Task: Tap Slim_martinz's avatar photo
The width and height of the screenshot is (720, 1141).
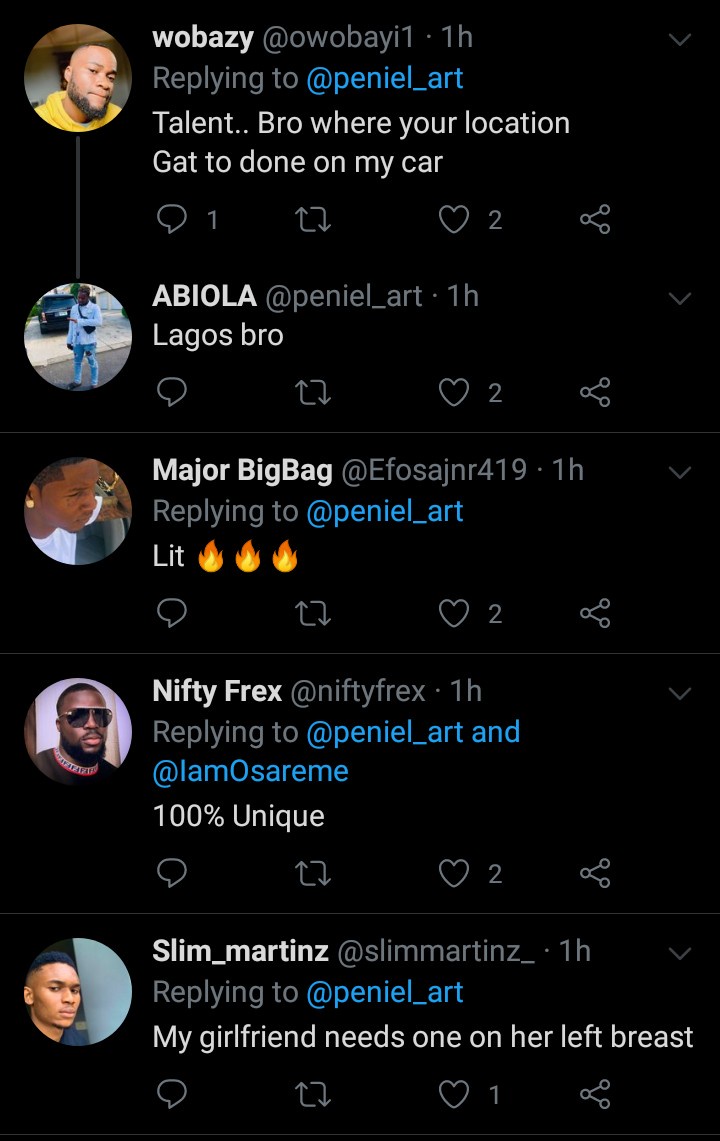Action: coord(78,991)
